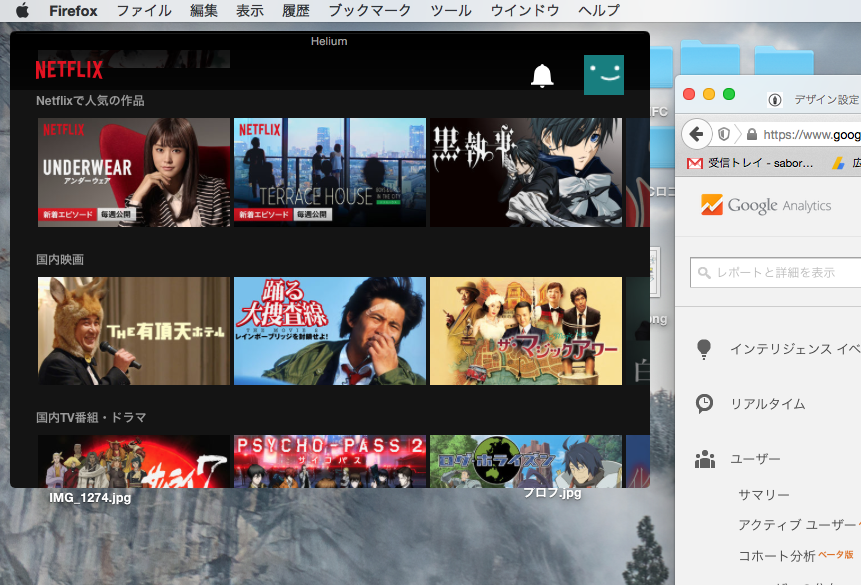
Task: Open the ツール menu
Action: point(451,10)
